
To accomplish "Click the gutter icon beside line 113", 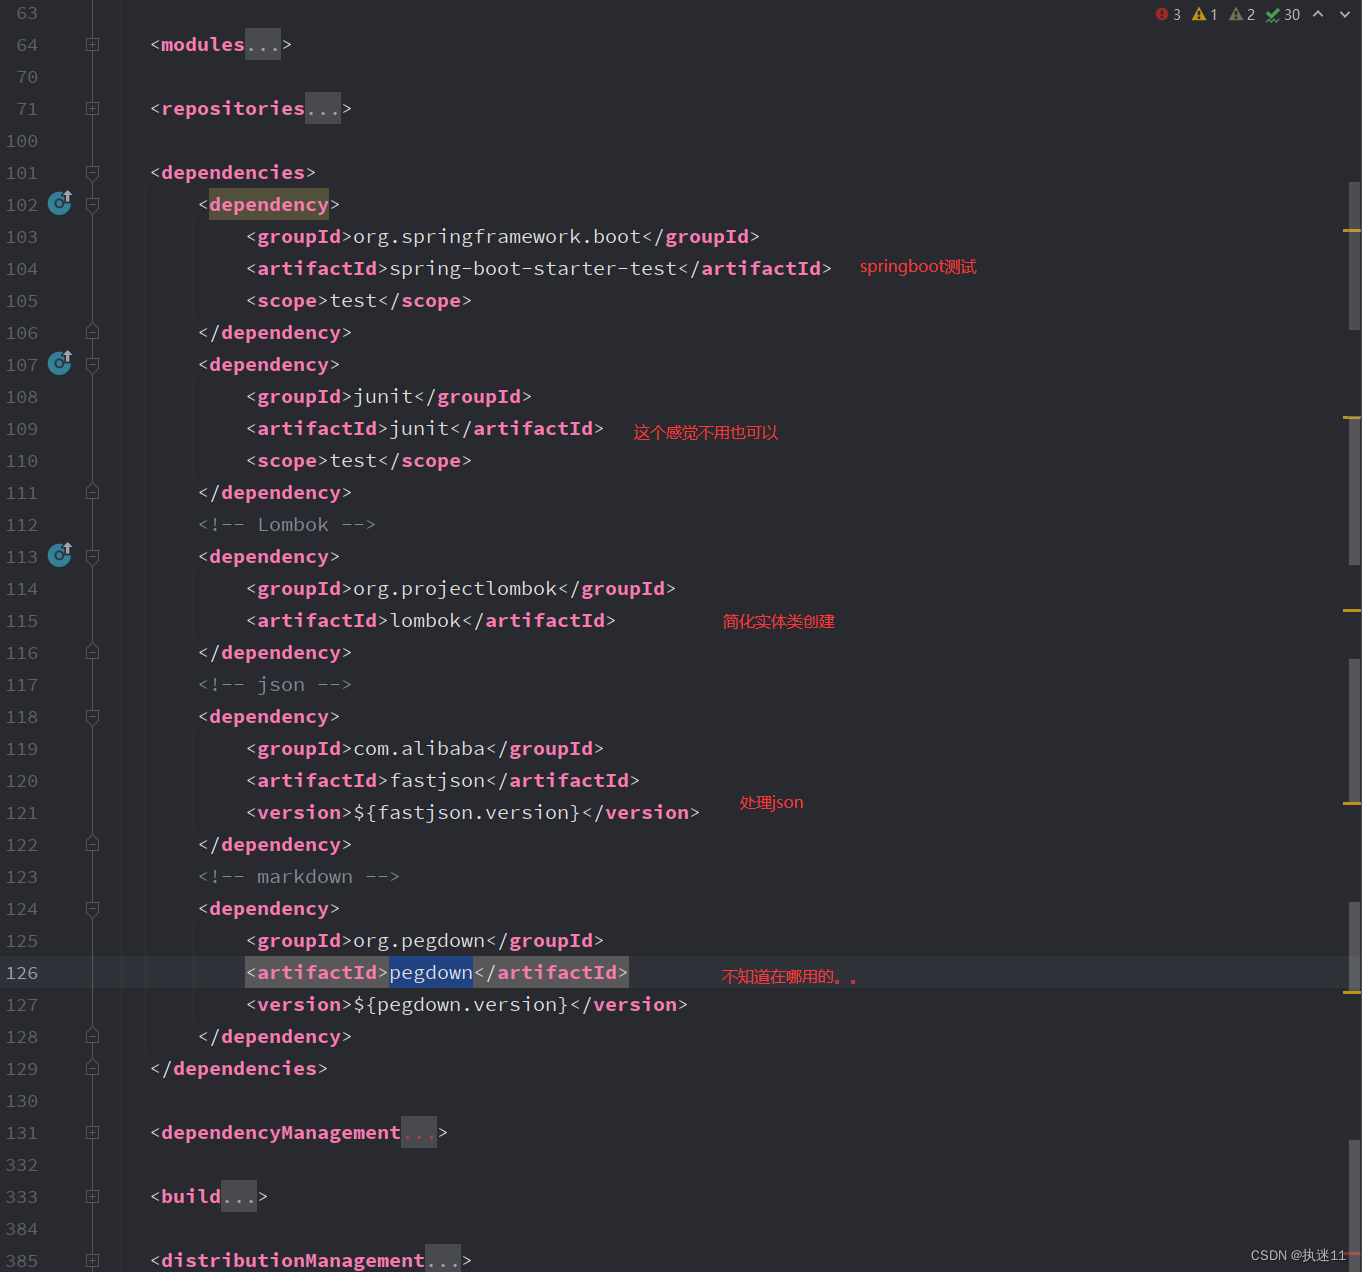I will coord(60,555).
